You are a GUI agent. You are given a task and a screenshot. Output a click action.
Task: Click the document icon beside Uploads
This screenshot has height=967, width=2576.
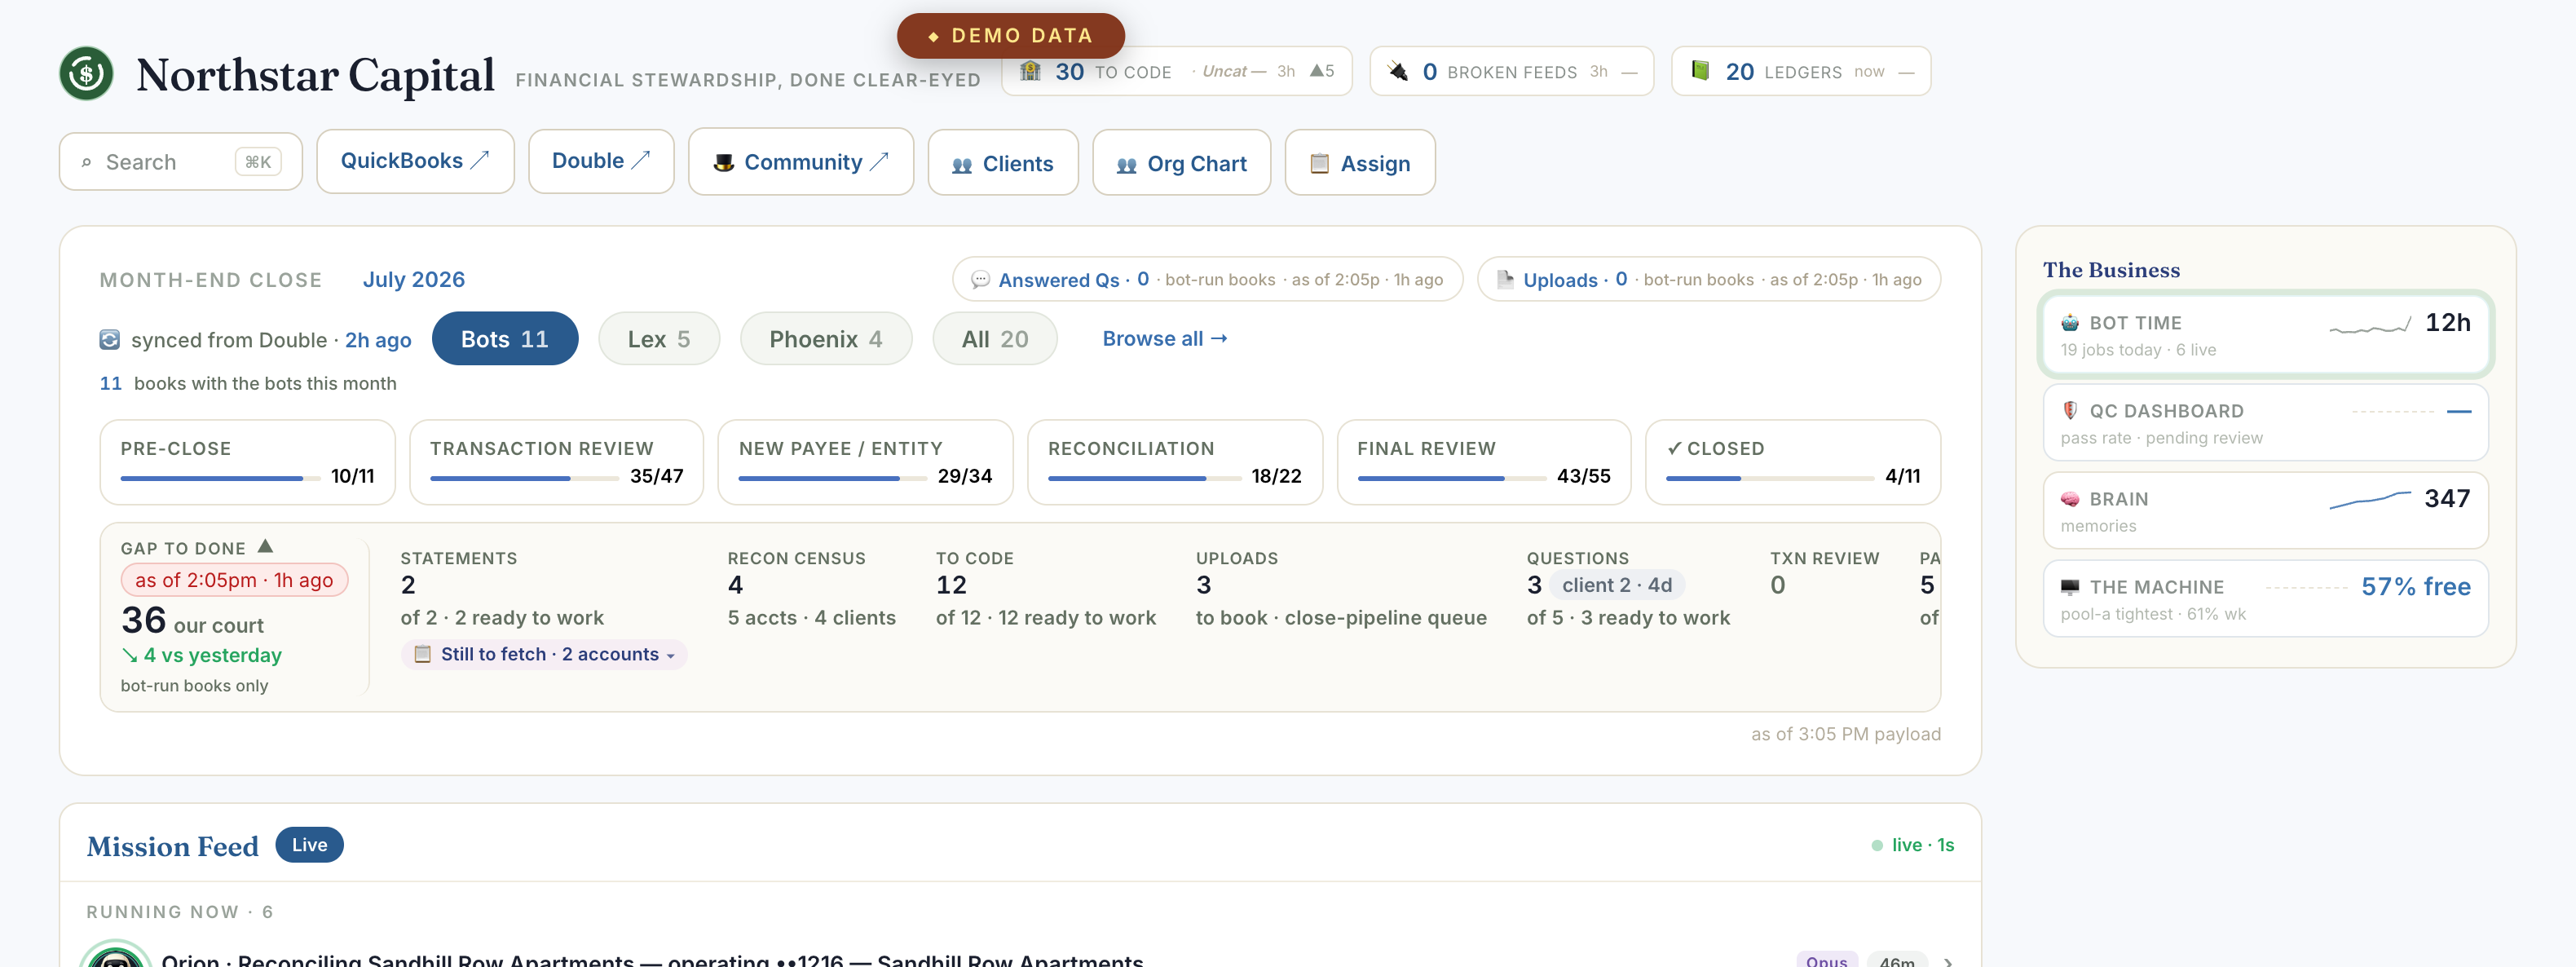click(x=1505, y=279)
